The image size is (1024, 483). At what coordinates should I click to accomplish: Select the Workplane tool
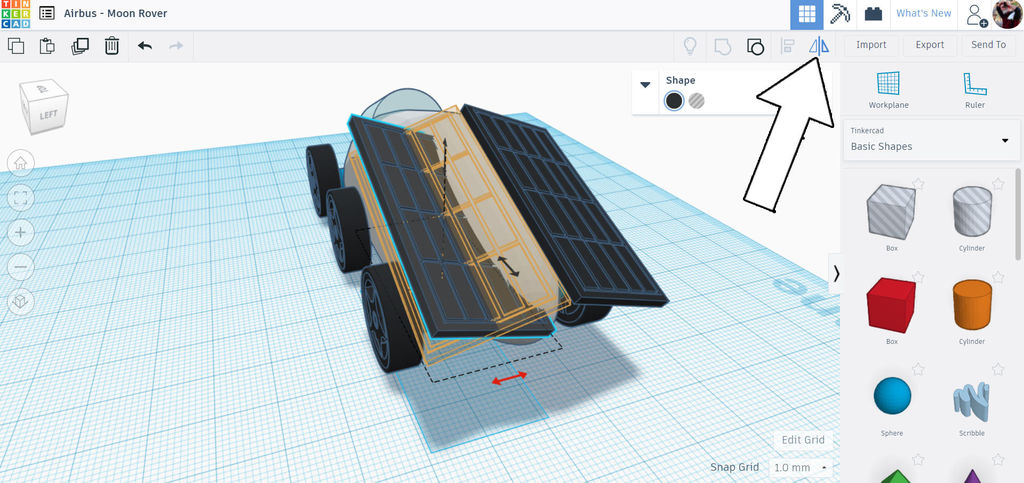[x=888, y=89]
